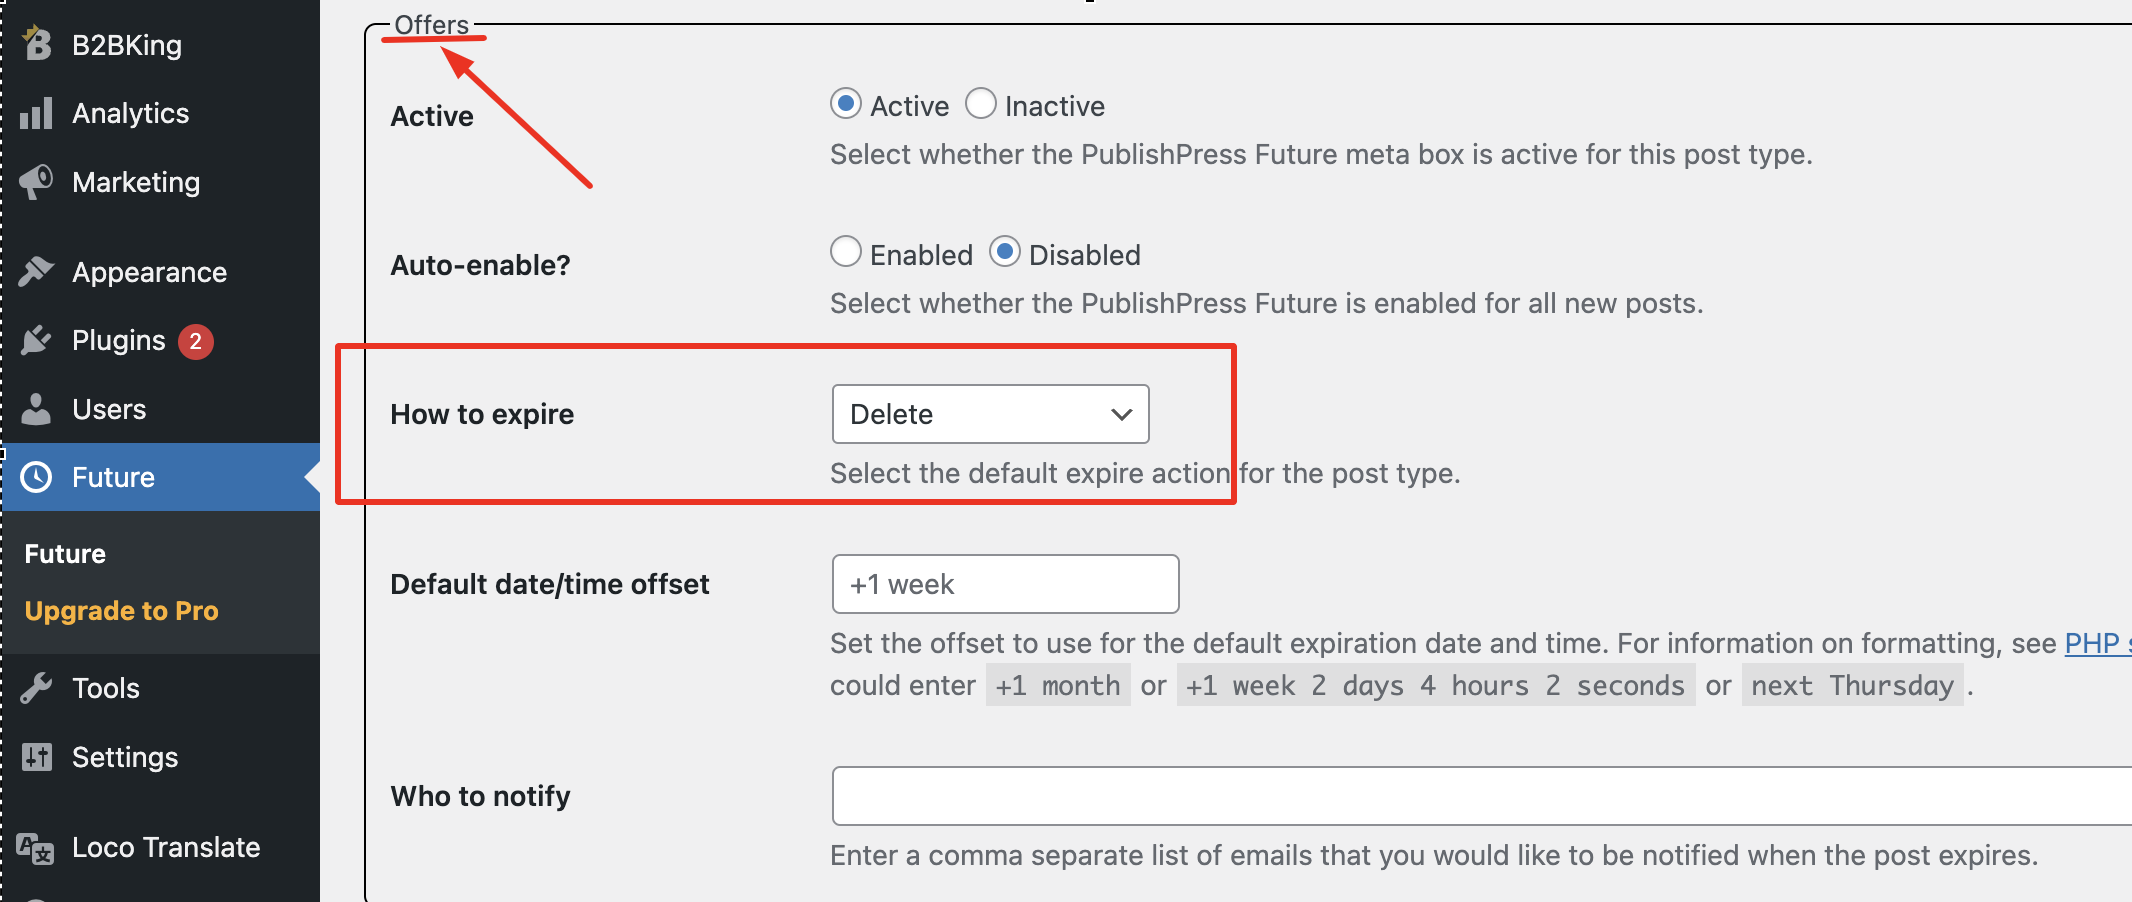Click the Future clock icon
This screenshot has height=902, width=2132.
(36, 477)
